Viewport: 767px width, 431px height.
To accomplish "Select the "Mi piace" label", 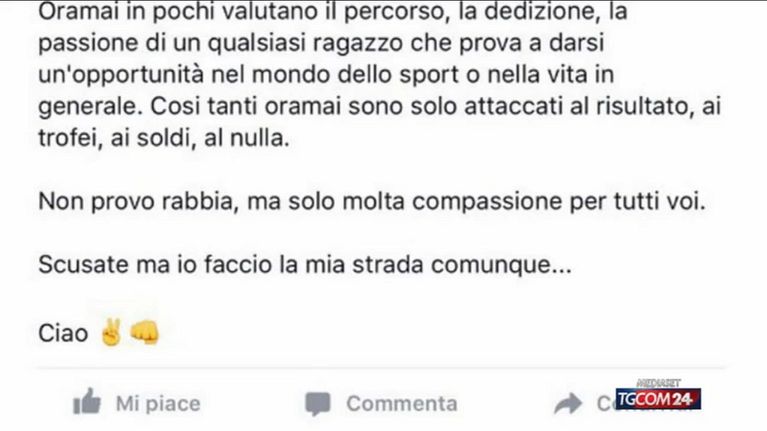I will (158, 404).
